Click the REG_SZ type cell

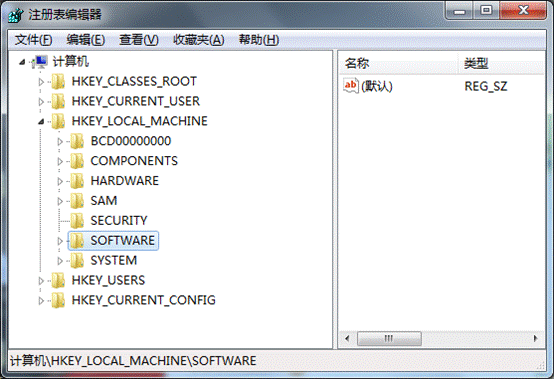pos(486,86)
